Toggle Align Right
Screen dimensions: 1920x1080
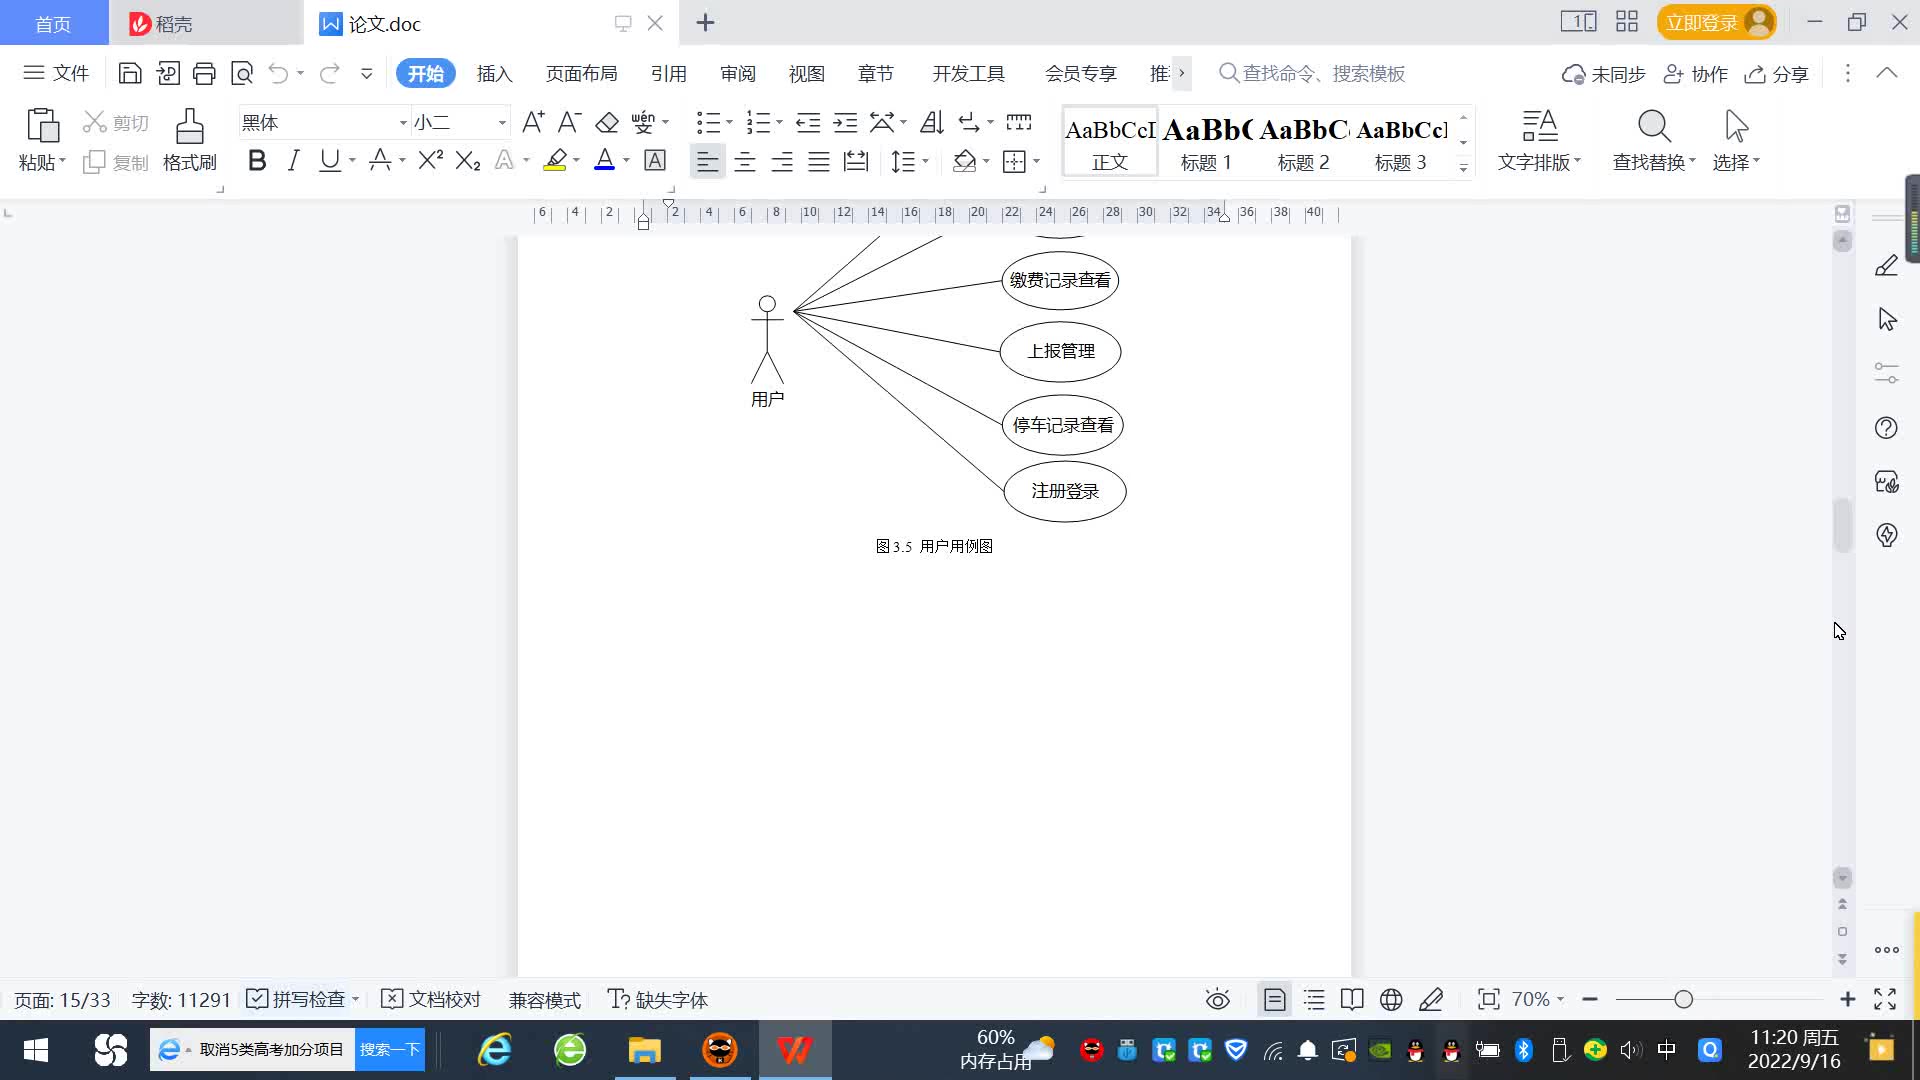click(782, 160)
